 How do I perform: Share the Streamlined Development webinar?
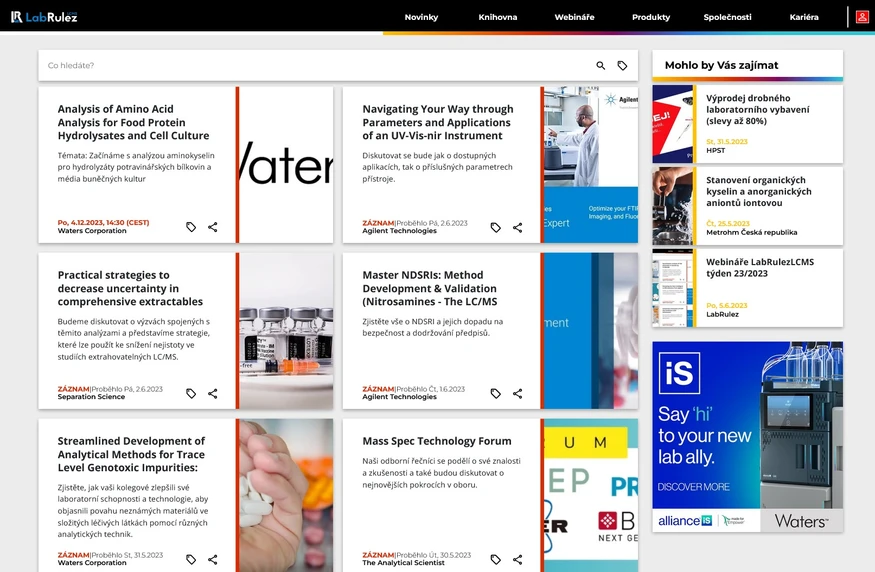pos(213,559)
